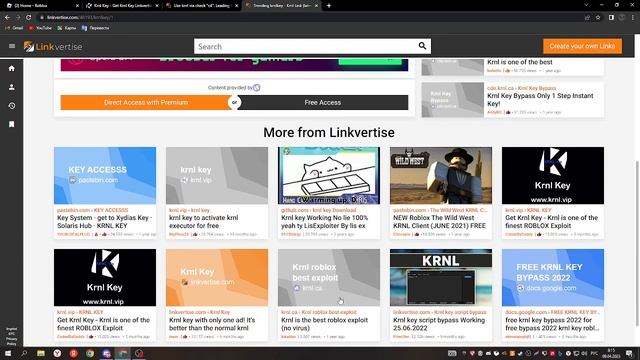Click the search magnifier icon
The width and height of the screenshot is (640, 360).
422,46
